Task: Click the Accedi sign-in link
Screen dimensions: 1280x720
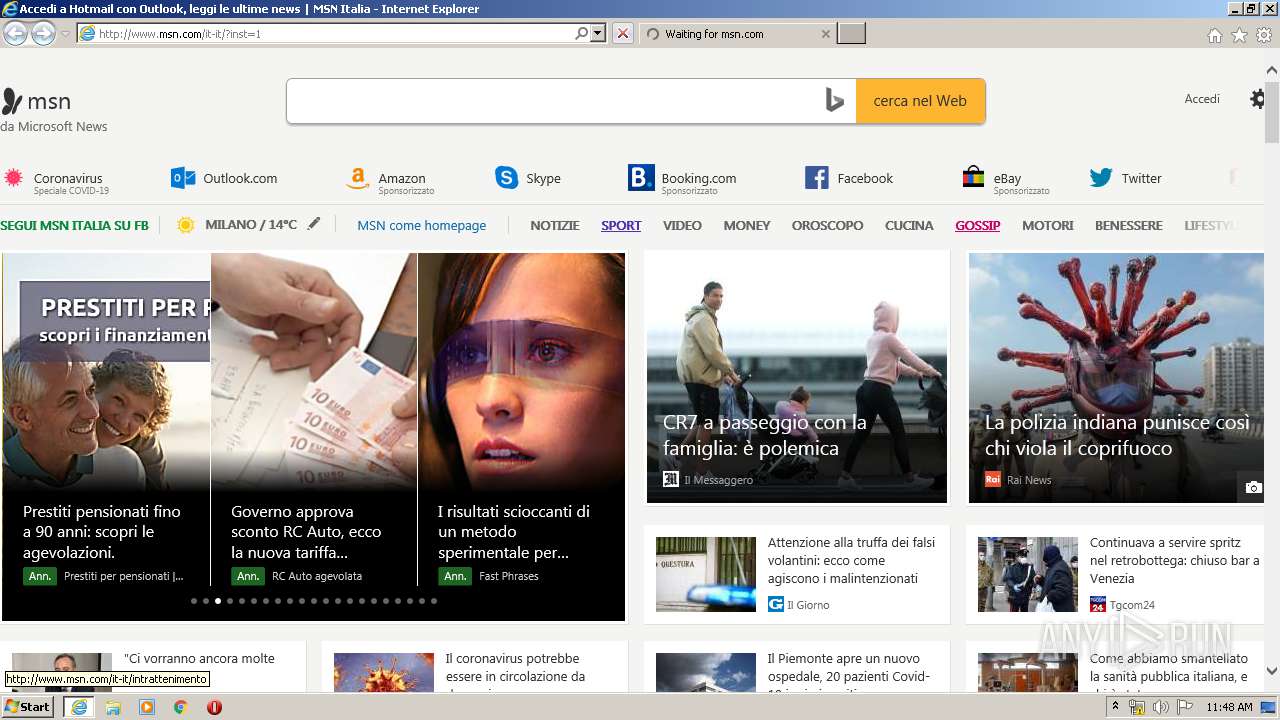Action: tap(1202, 99)
